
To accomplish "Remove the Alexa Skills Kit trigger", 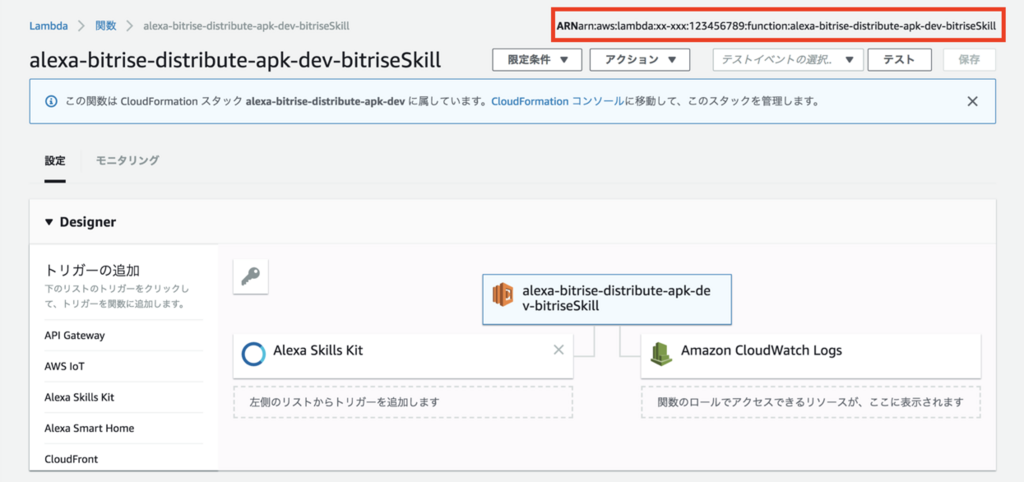I will (x=558, y=350).
